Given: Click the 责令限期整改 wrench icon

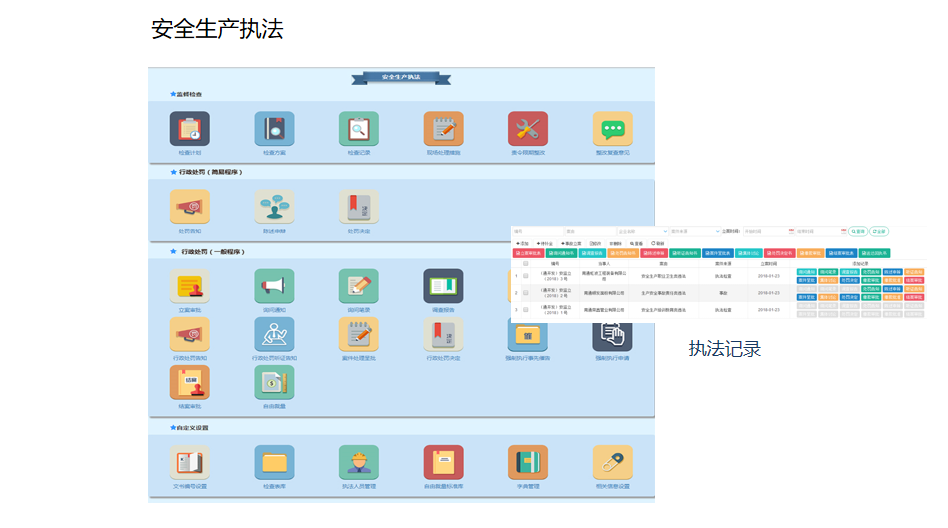Looking at the screenshot, I should coord(527,129).
